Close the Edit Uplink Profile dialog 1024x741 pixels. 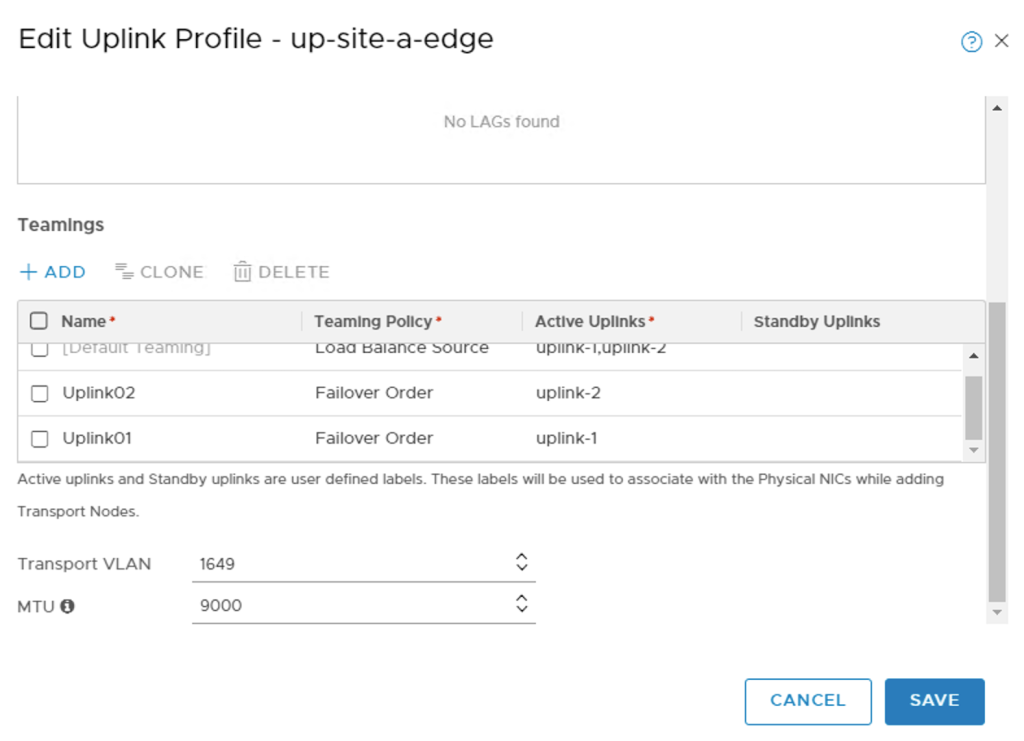coord(1003,41)
